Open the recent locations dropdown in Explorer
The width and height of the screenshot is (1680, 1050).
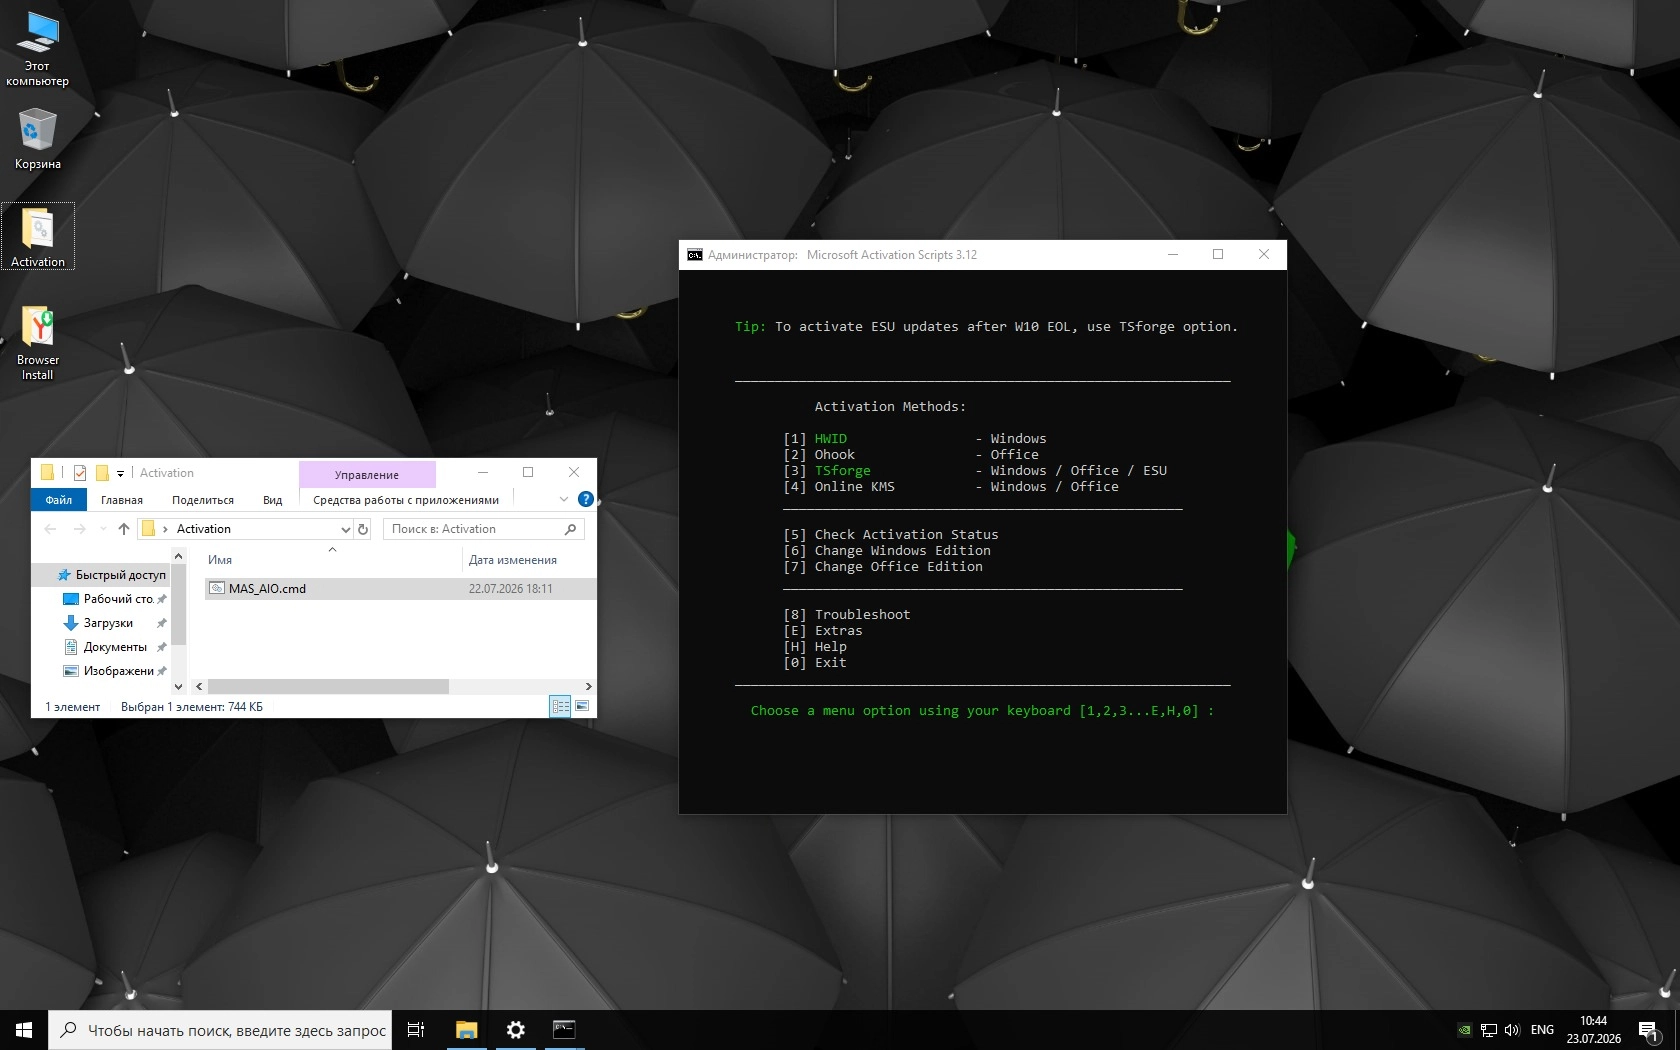tap(103, 529)
